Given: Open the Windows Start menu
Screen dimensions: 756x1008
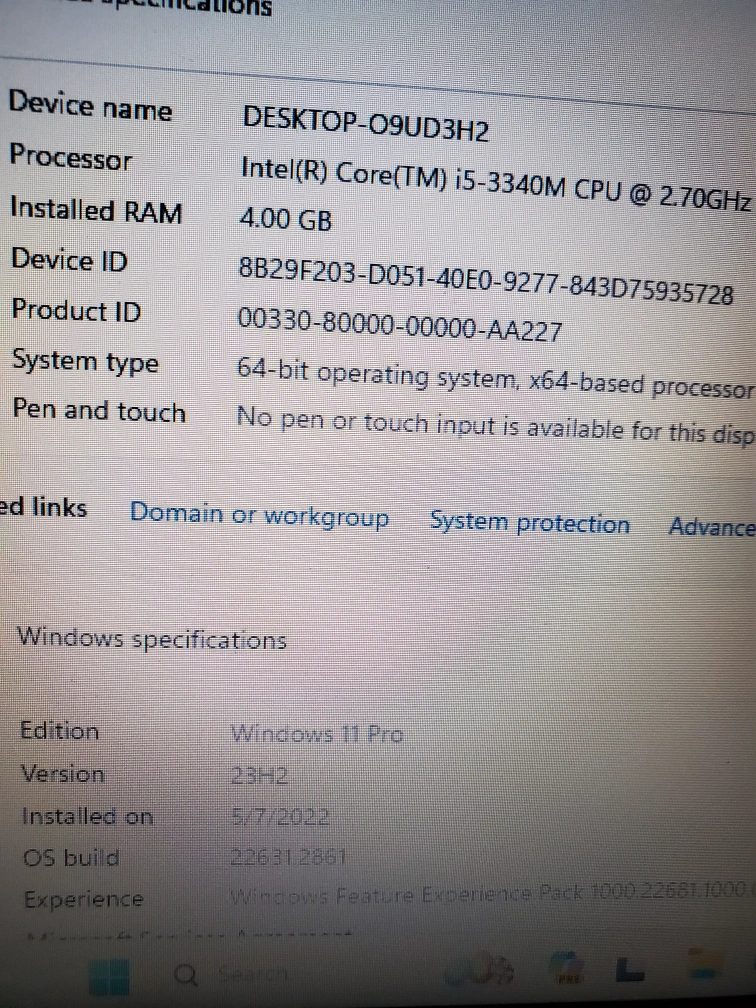Looking at the screenshot, I should (x=107, y=976).
